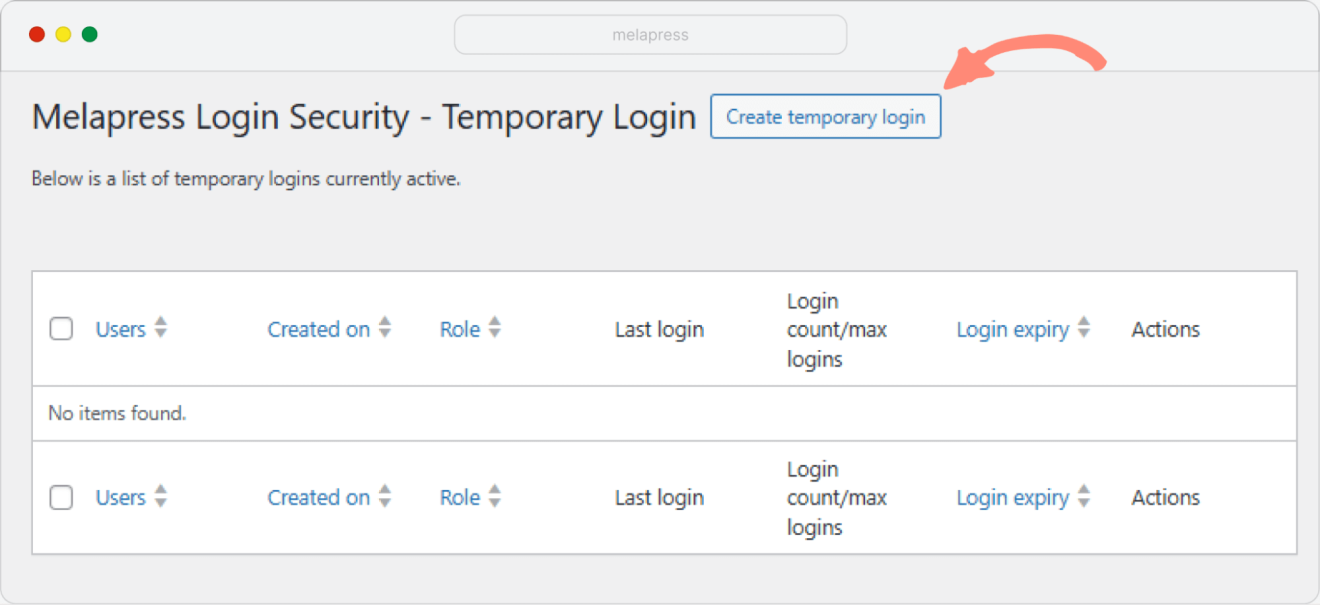Click the sort arrows beside header Created on
The height and width of the screenshot is (605, 1320).
385,328
